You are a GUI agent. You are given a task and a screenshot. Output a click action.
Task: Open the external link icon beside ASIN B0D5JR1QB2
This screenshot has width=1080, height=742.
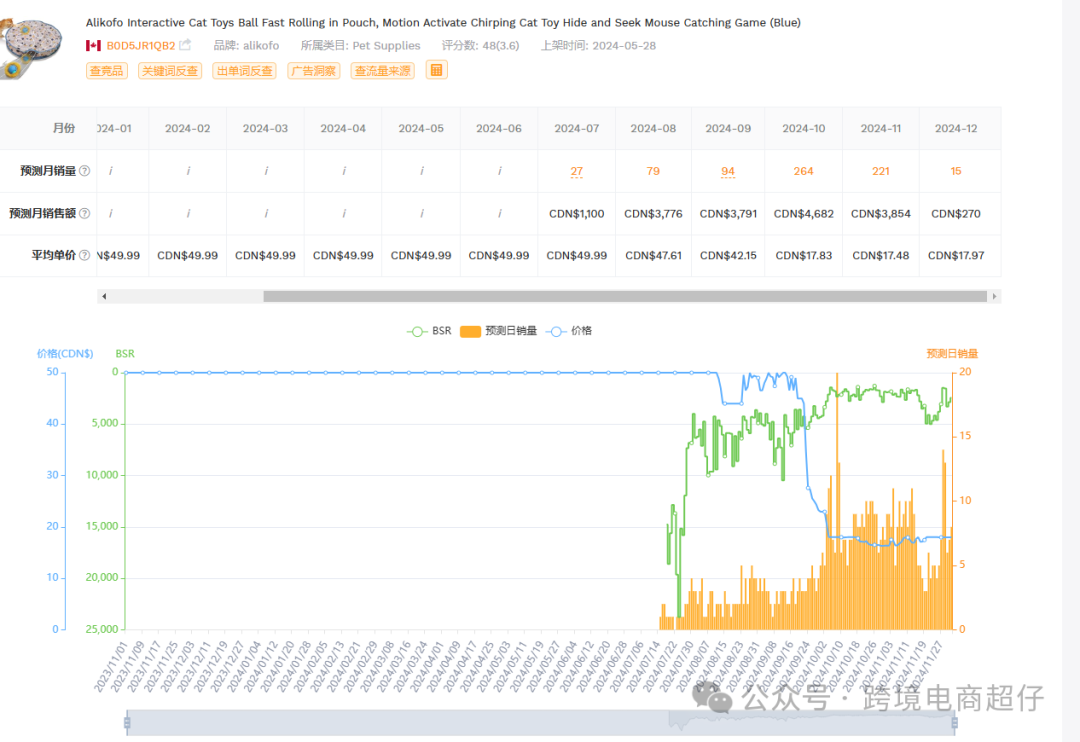pyautogui.click(x=185, y=45)
